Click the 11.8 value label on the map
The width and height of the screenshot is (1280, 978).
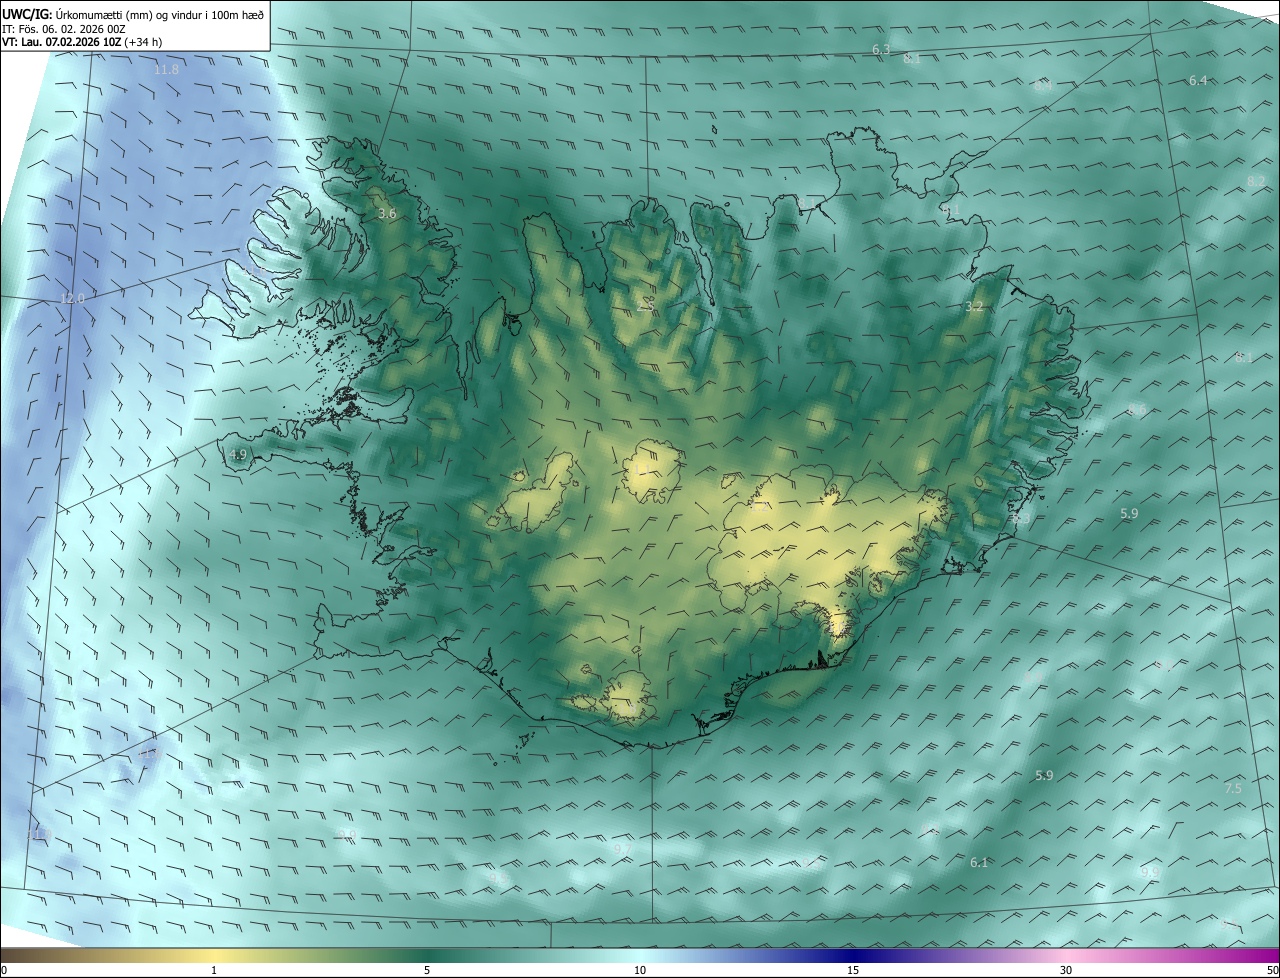[x=167, y=70]
